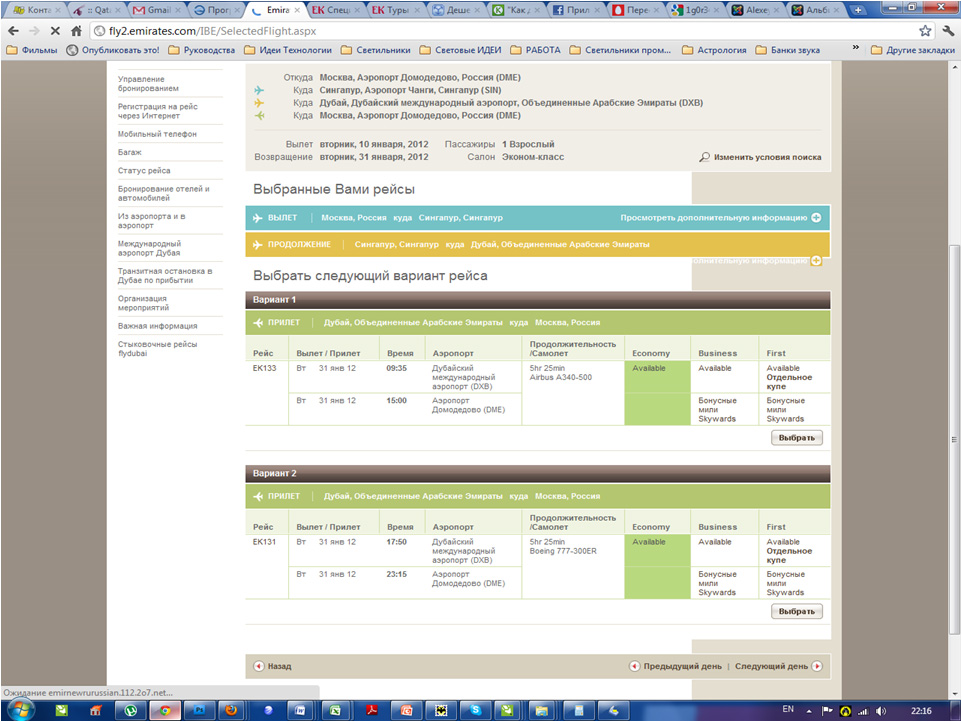Show hidden bookmarks with the chevron
Screen dimensions: 962x722
point(855,48)
